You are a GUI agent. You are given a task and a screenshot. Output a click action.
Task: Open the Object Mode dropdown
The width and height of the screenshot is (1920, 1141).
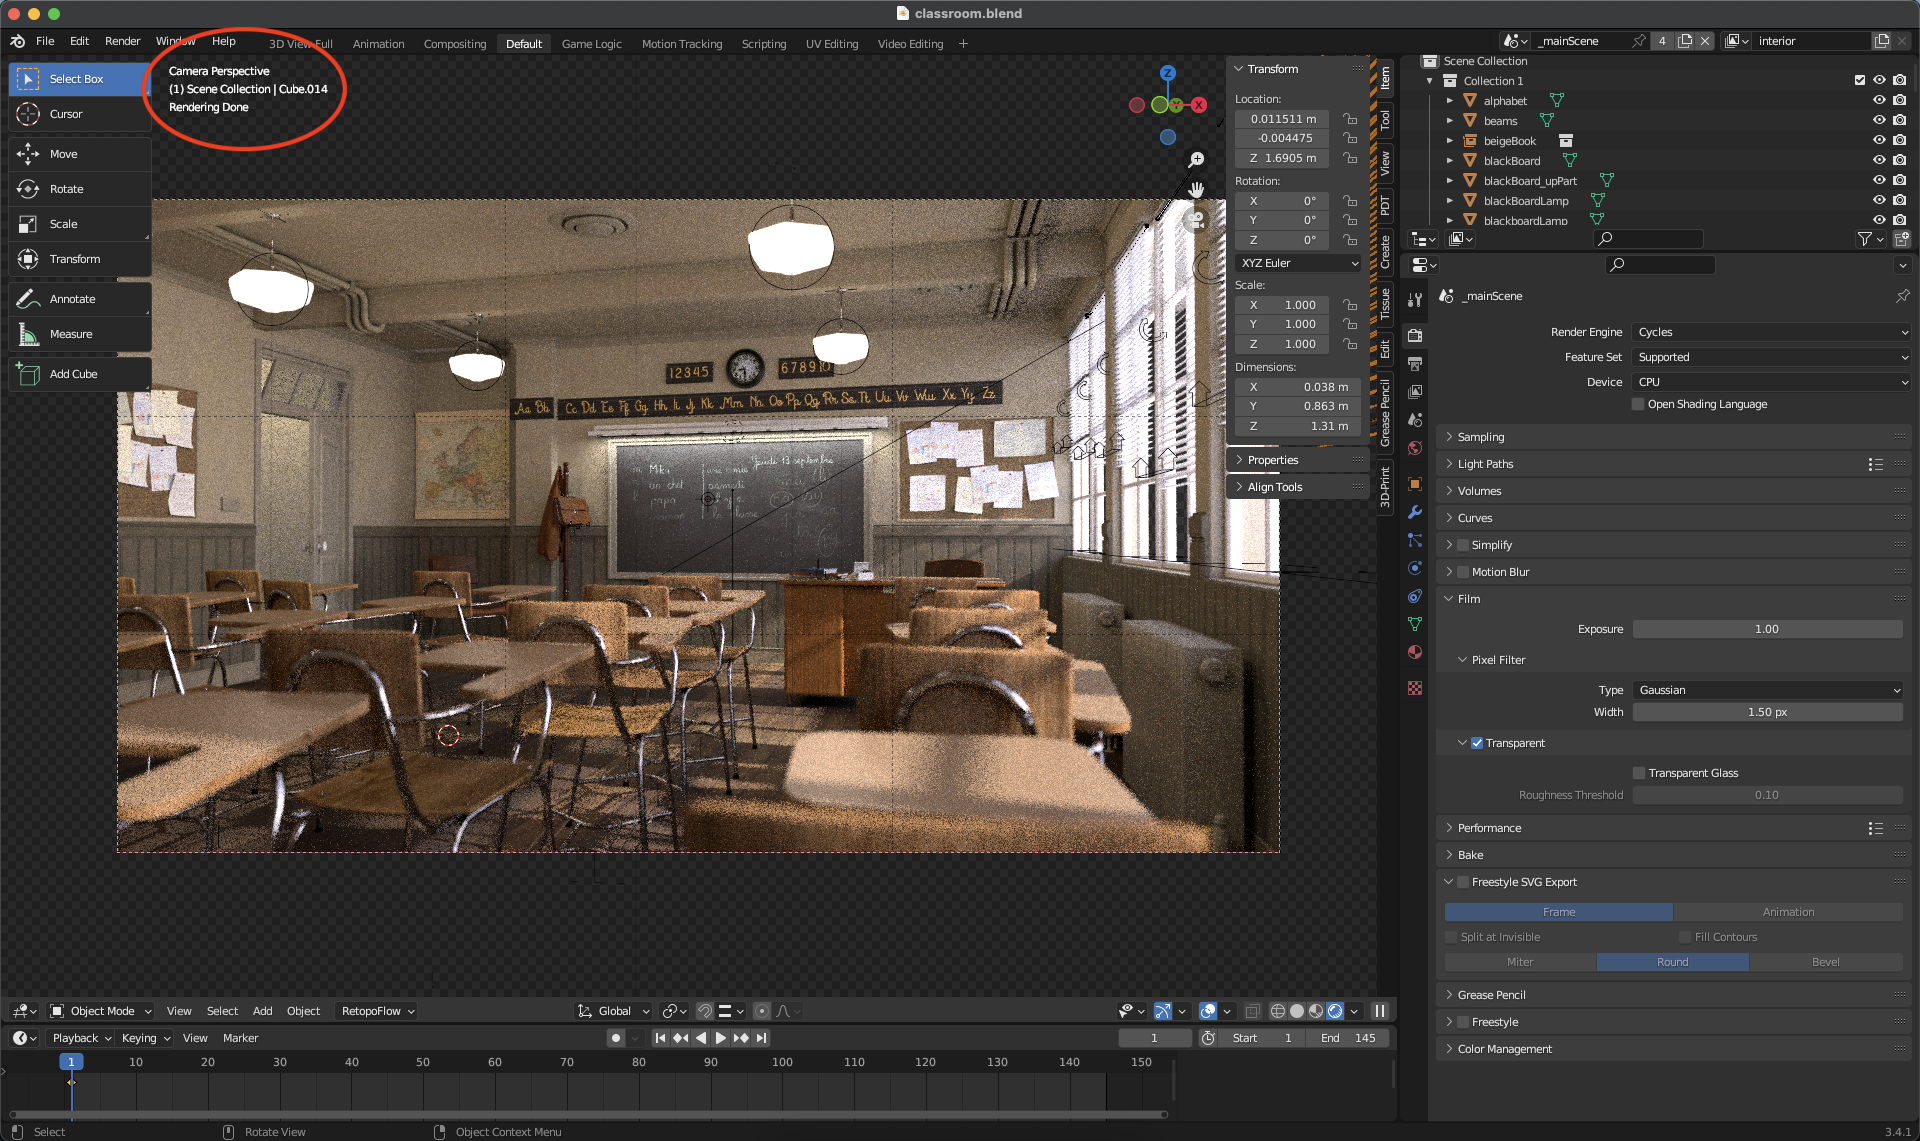(x=101, y=1011)
